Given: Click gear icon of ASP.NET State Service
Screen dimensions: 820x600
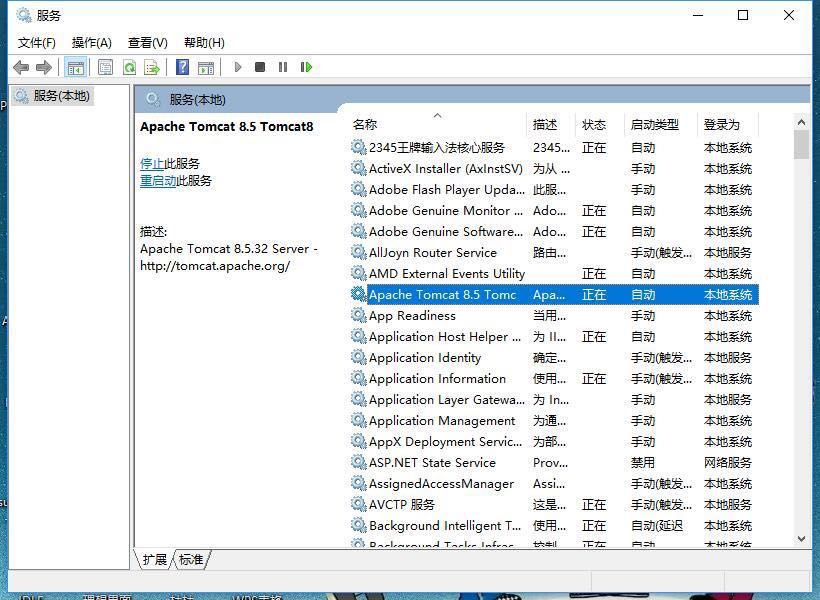Looking at the screenshot, I should [x=358, y=462].
